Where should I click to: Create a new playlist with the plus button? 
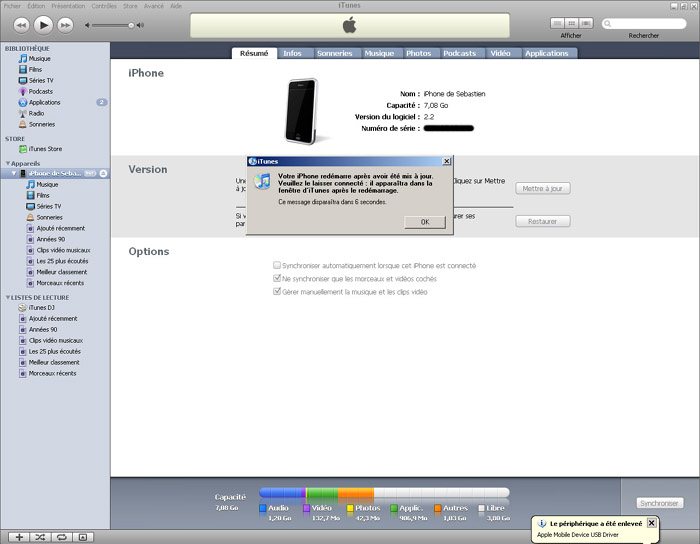click(x=18, y=537)
